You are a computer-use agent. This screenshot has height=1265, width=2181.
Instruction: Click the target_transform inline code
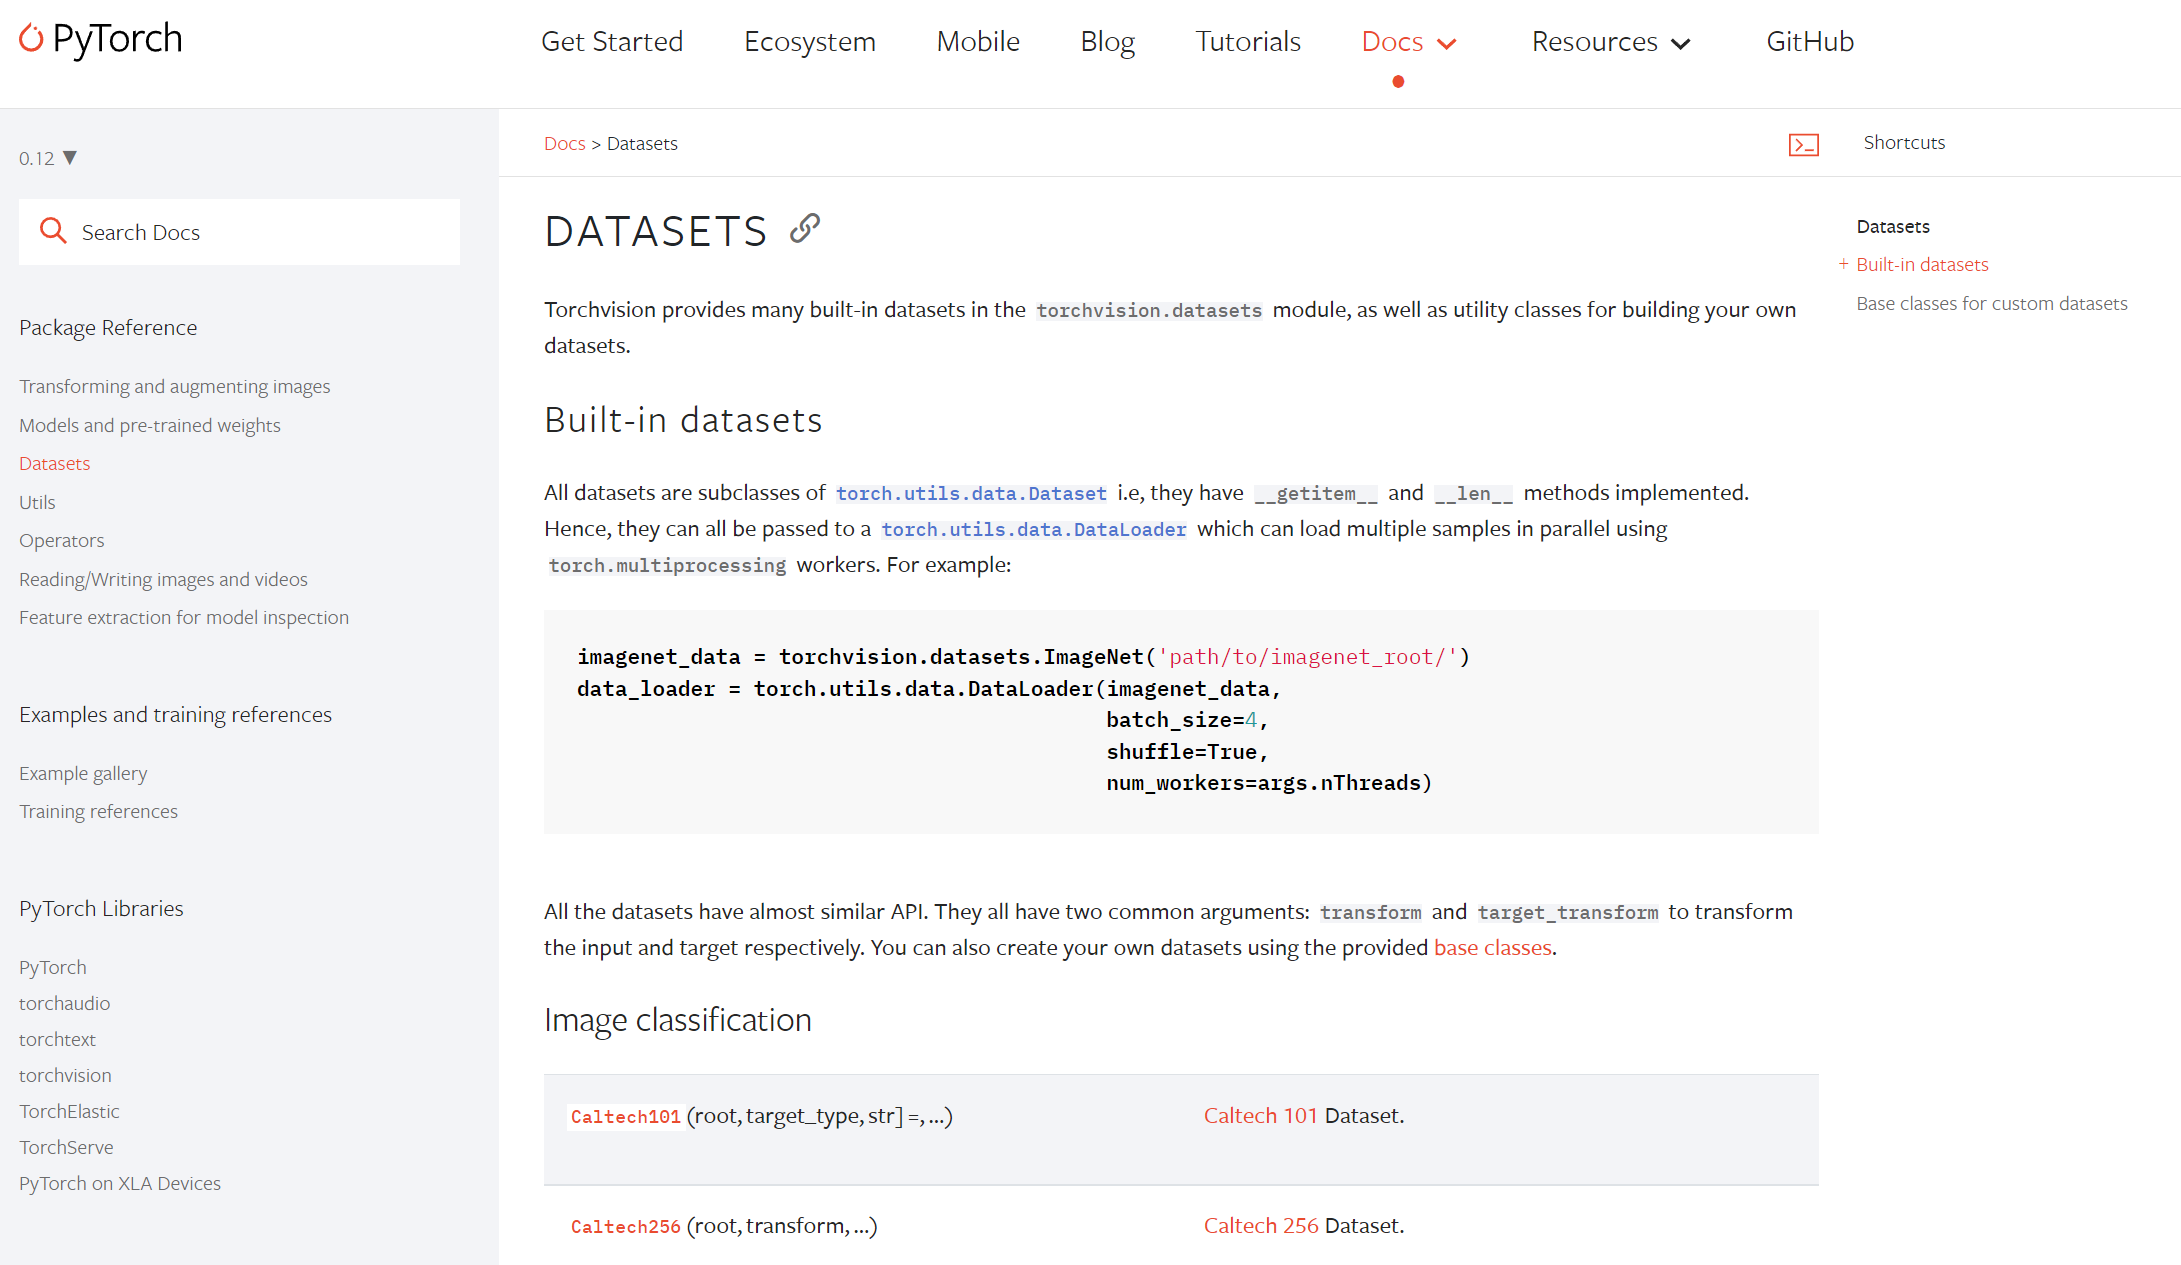click(x=1567, y=912)
